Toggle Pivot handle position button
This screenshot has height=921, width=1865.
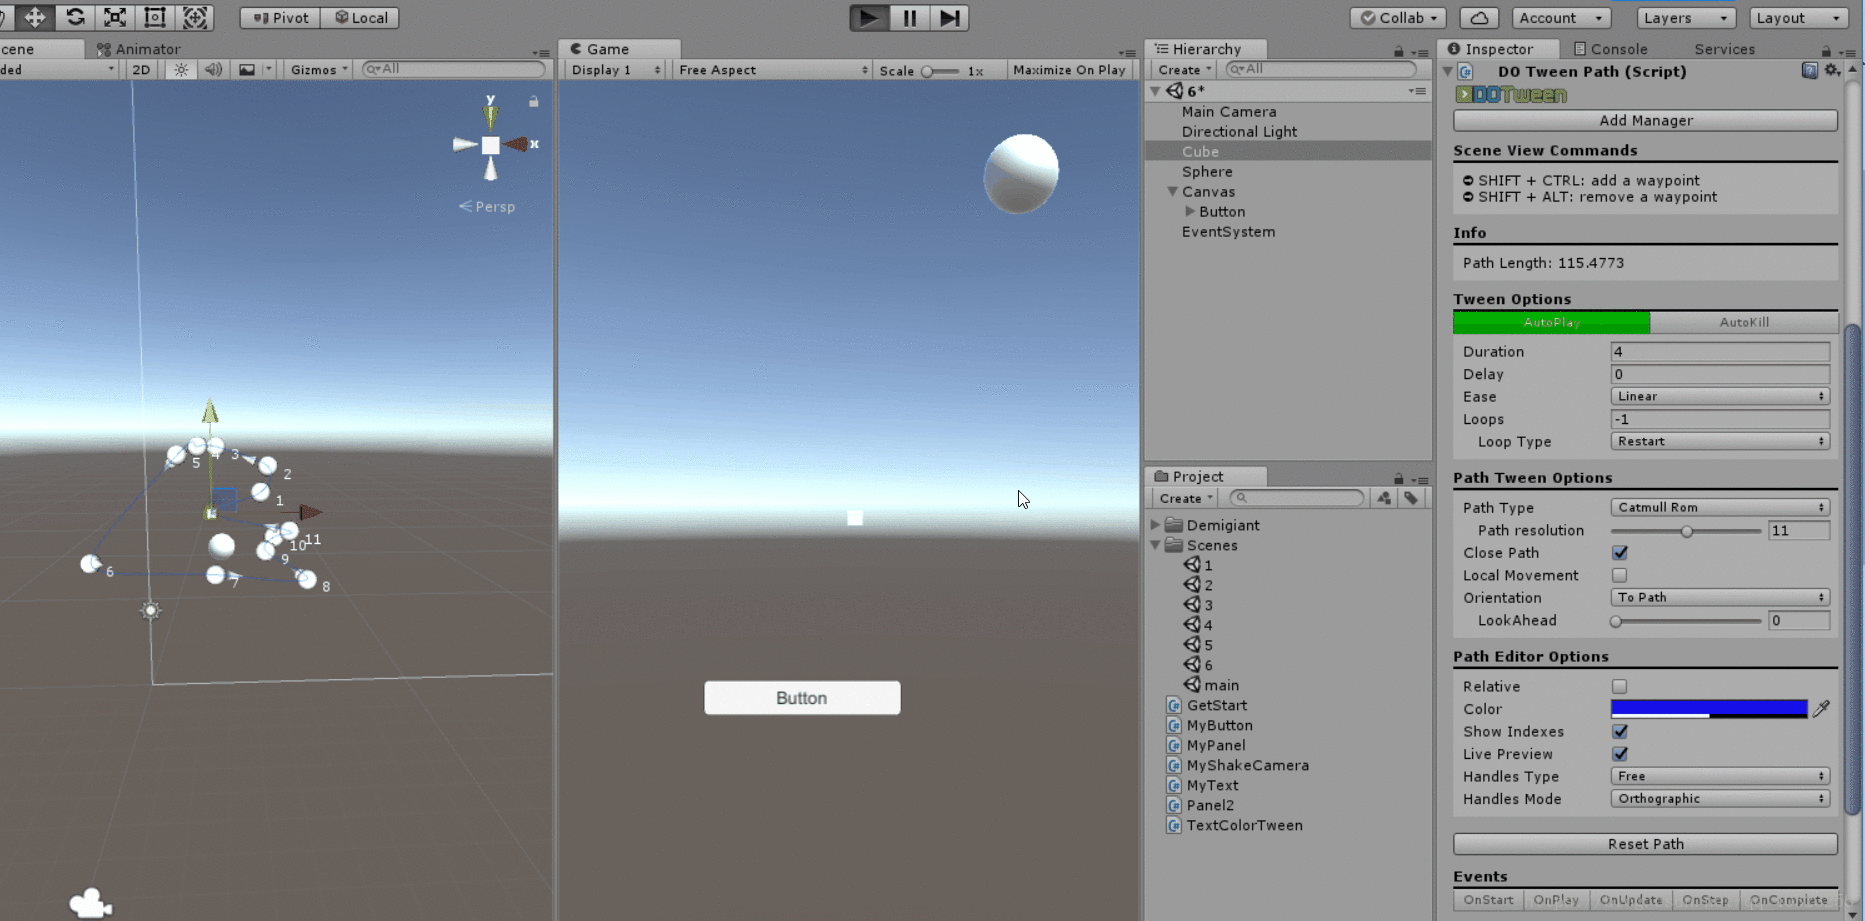point(280,18)
